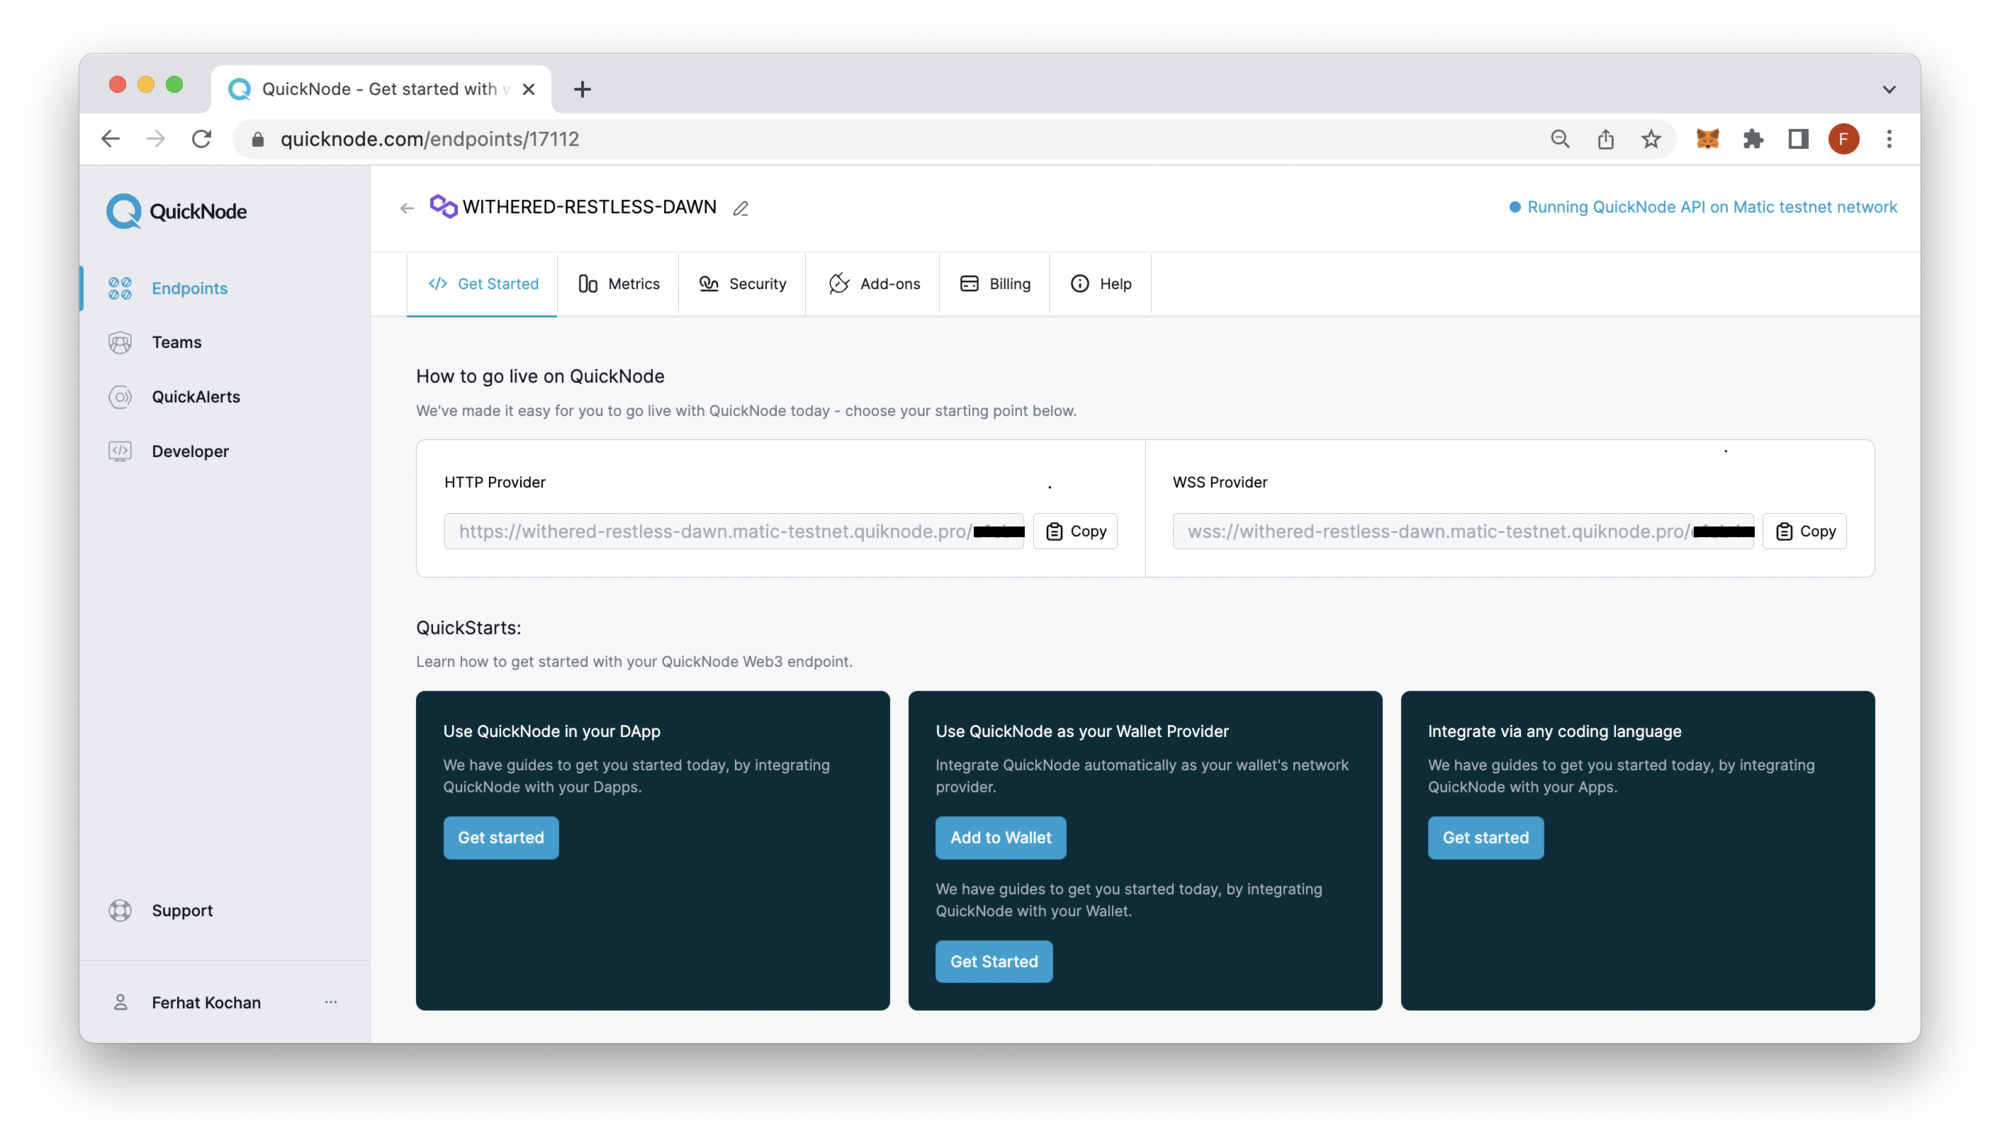Open Ferhat Kochan account options ellipsis

331,1002
